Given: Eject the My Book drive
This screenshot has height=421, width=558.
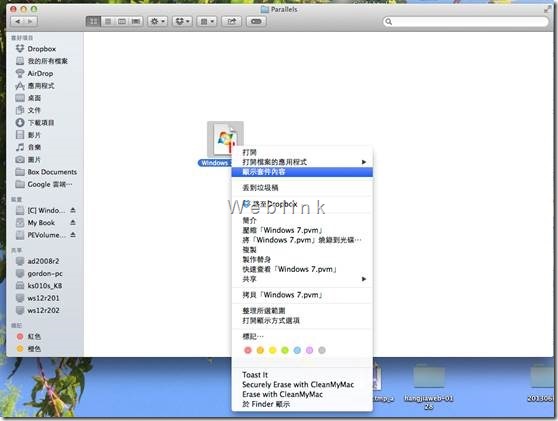Looking at the screenshot, I should (73, 223).
